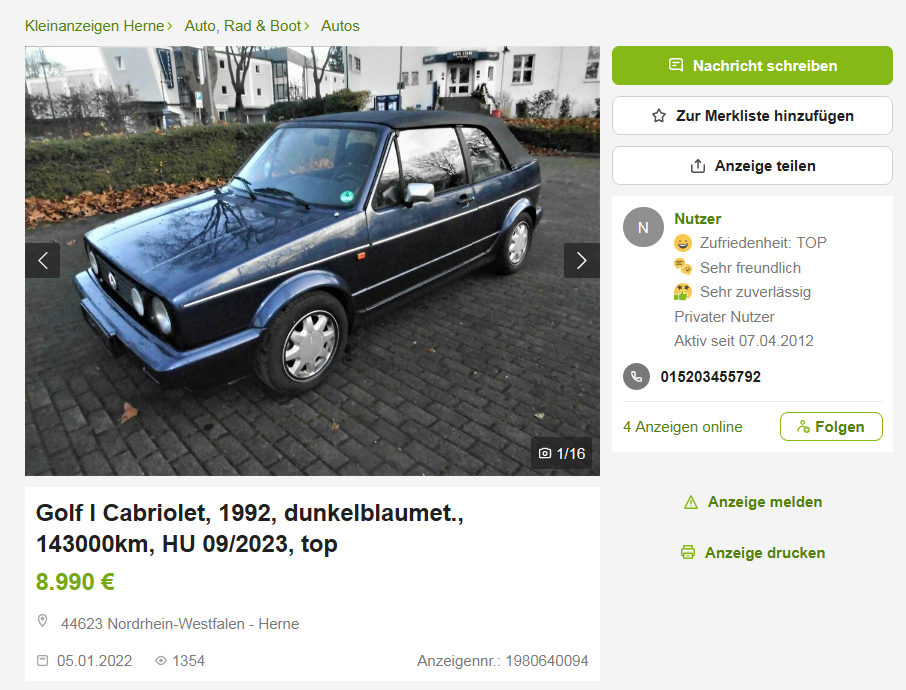Click the printer icon for Anzeige drucken
The width and height of the screenshot is (906, 690).
(688, 552)
